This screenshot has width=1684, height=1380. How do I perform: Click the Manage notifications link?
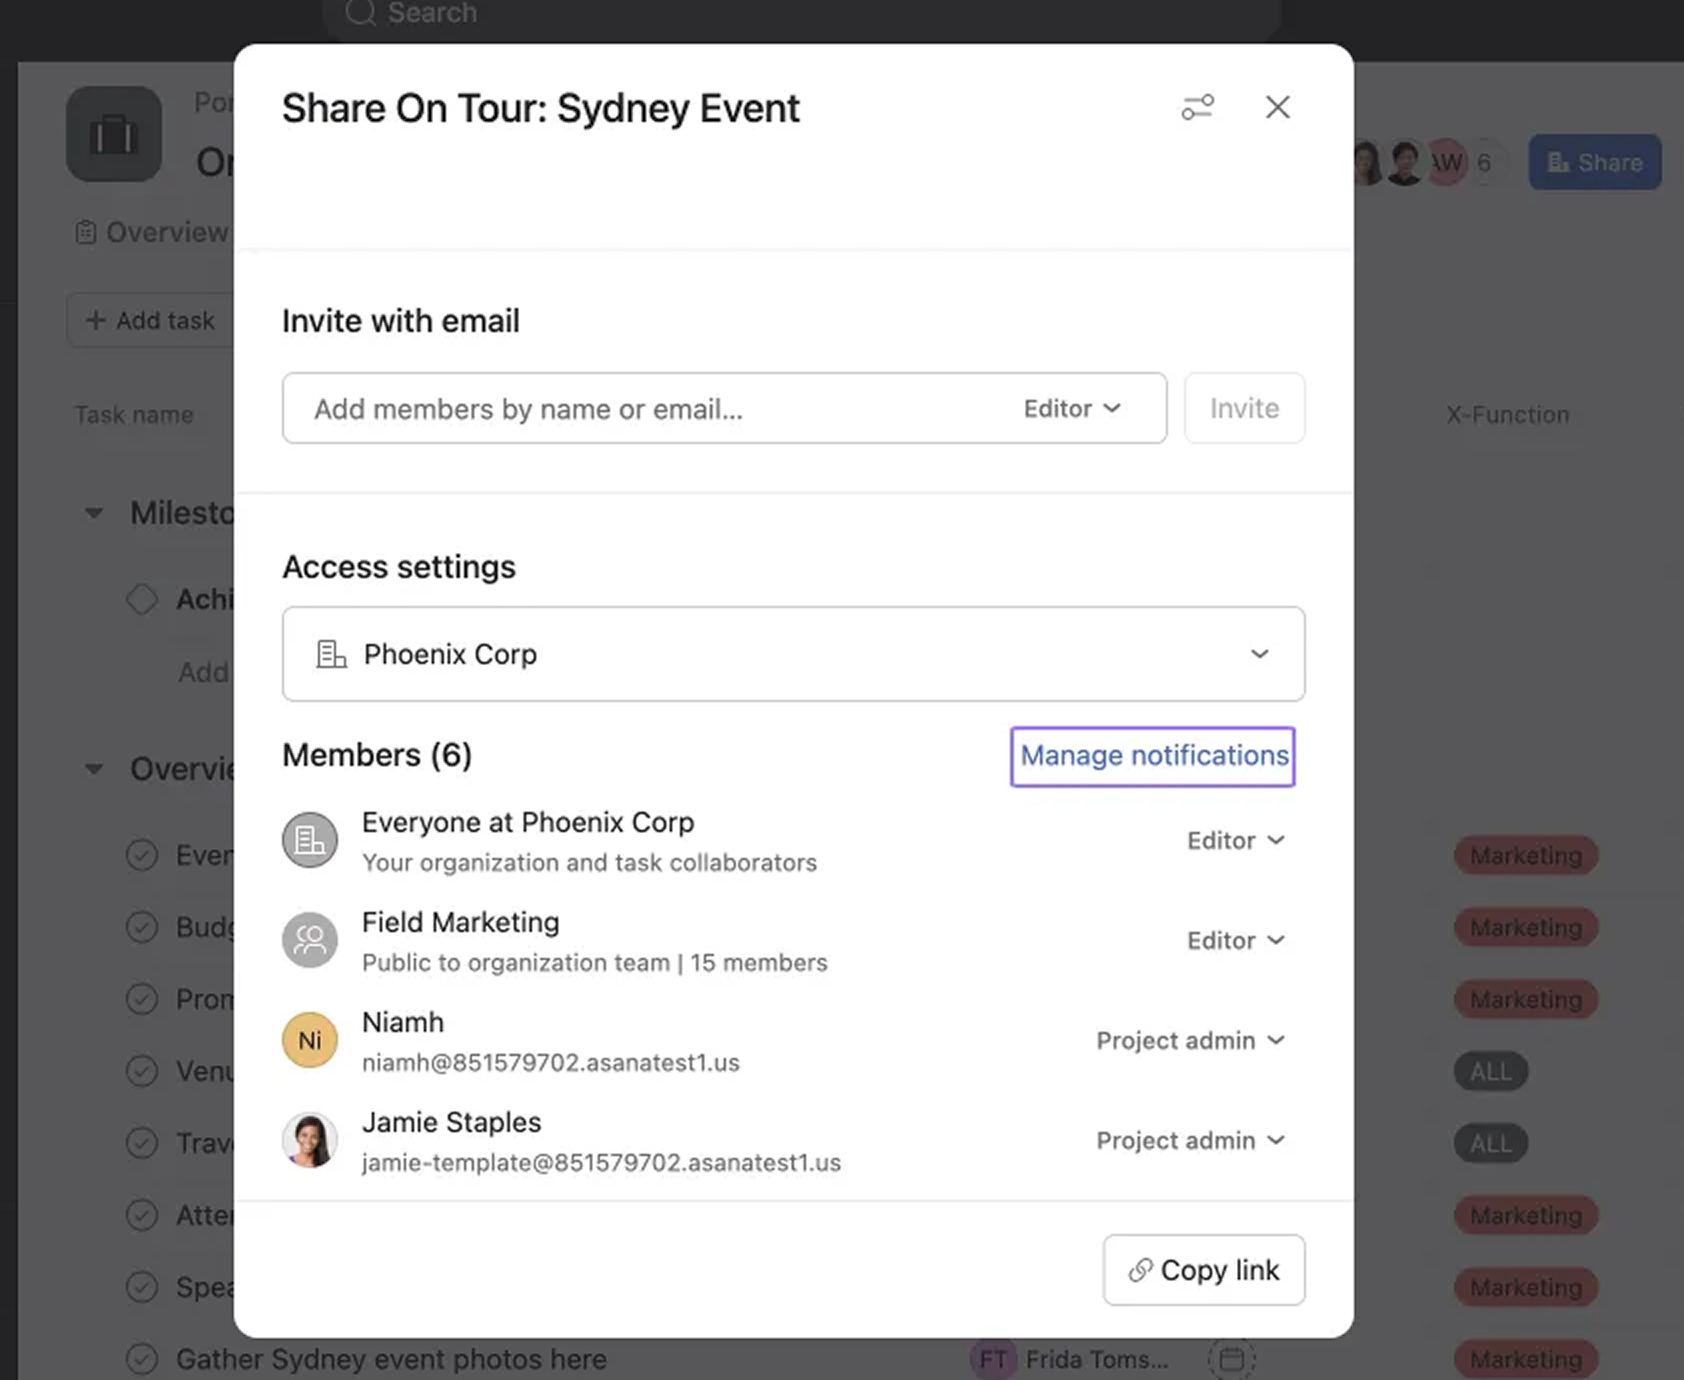[1152, 756]
